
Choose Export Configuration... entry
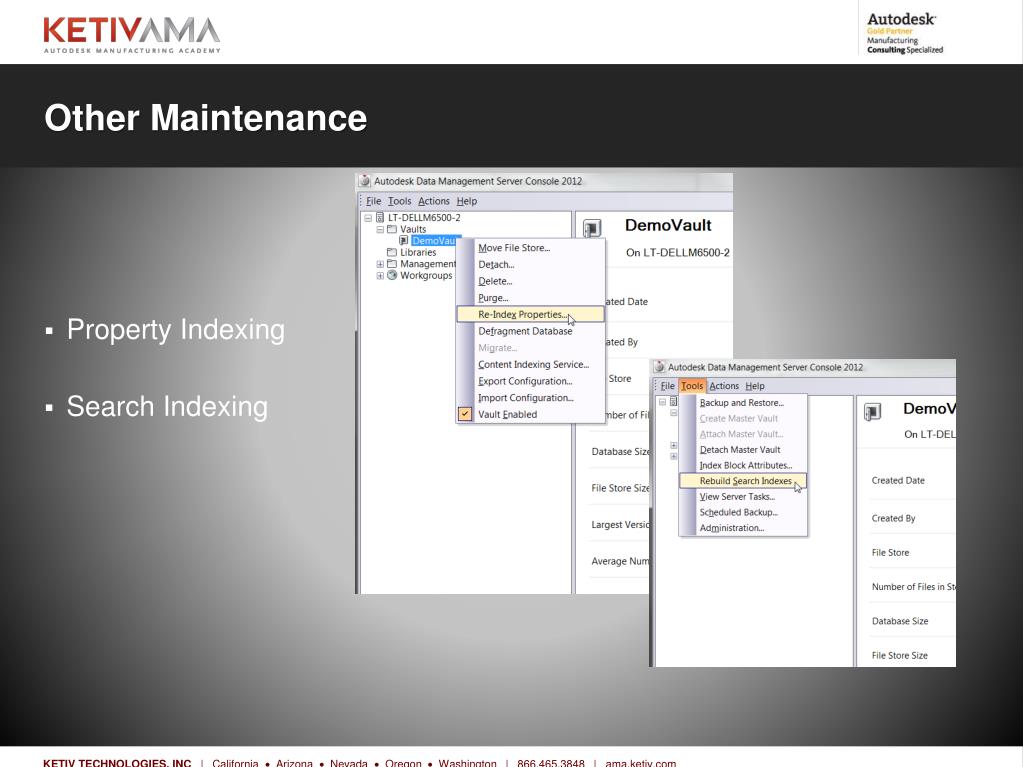530,381
